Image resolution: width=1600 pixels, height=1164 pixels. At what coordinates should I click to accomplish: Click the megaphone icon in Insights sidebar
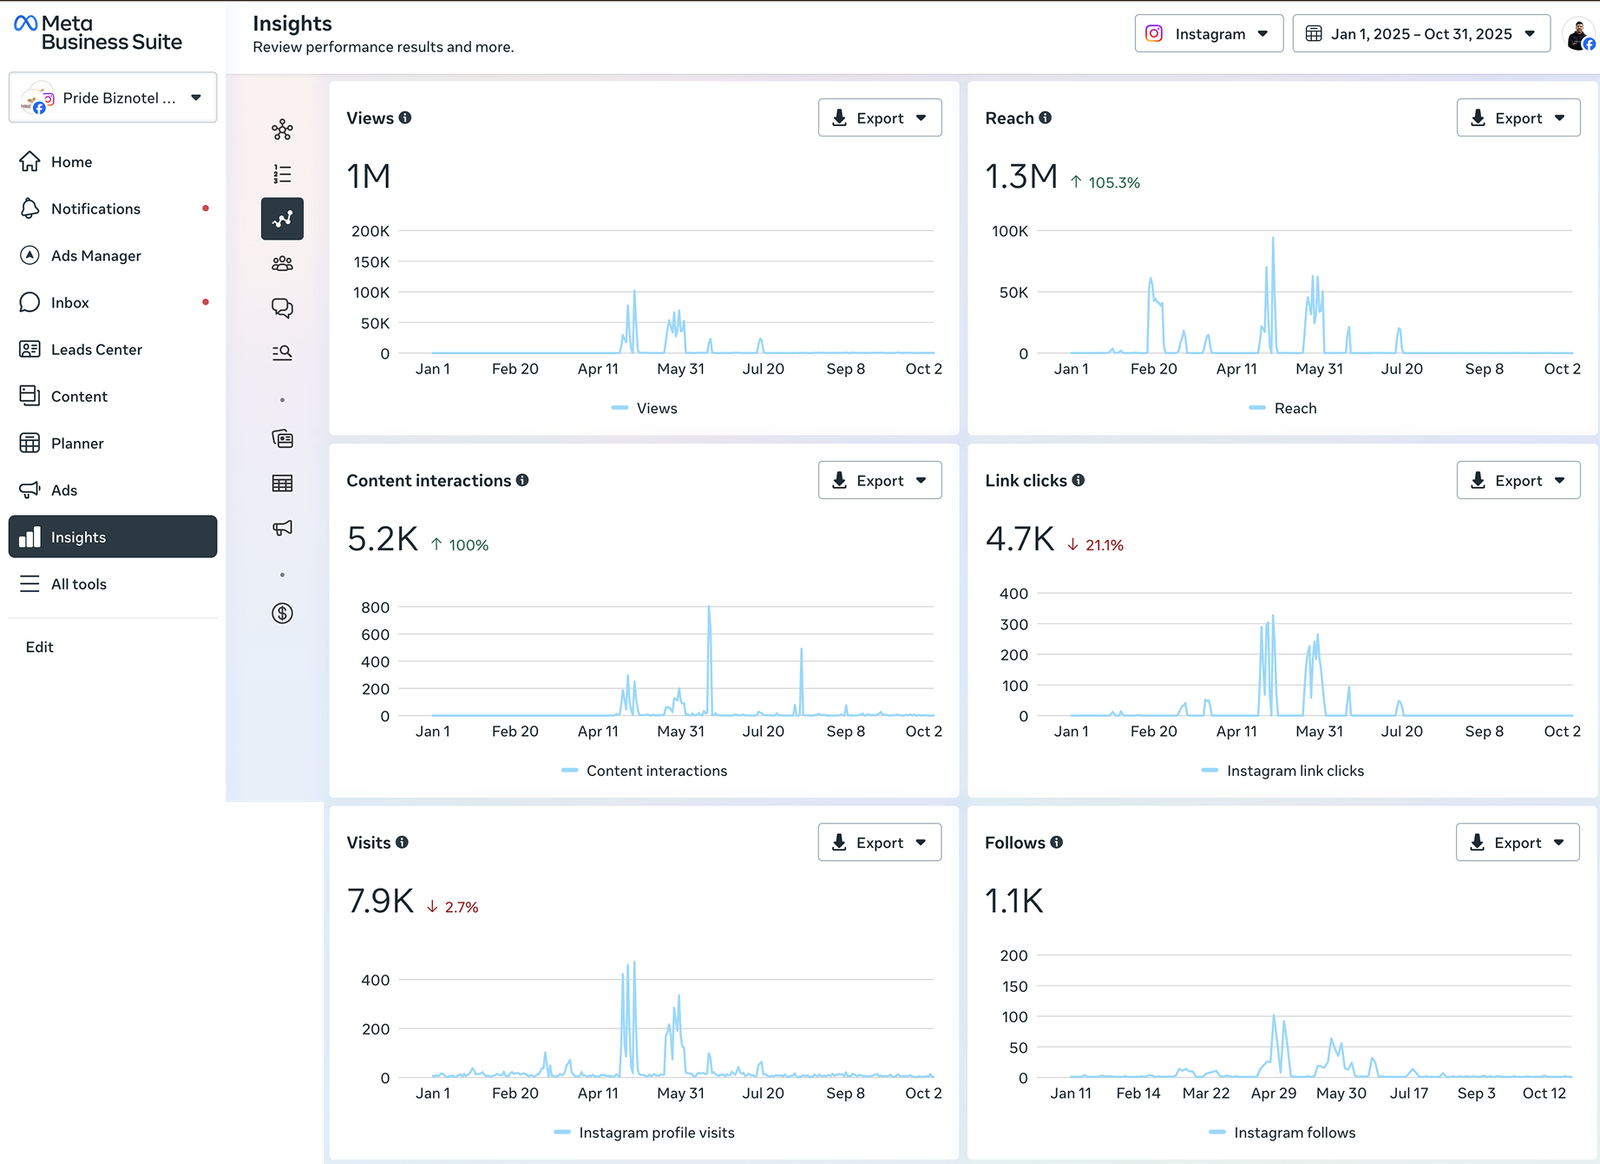coord(282,528)
